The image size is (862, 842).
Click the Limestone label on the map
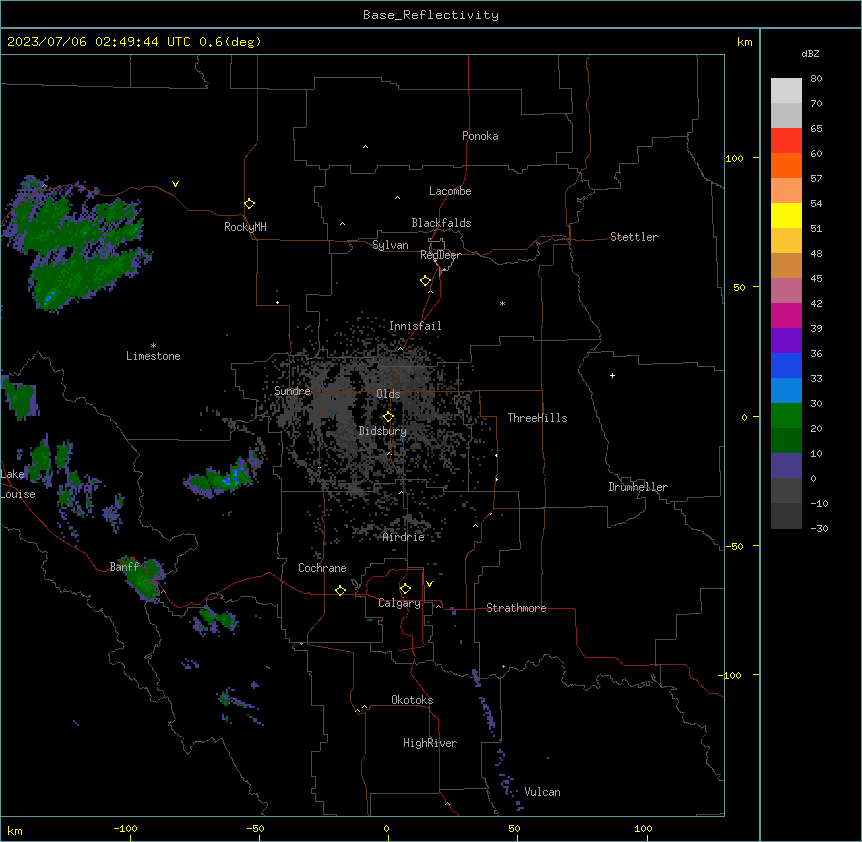153,356
